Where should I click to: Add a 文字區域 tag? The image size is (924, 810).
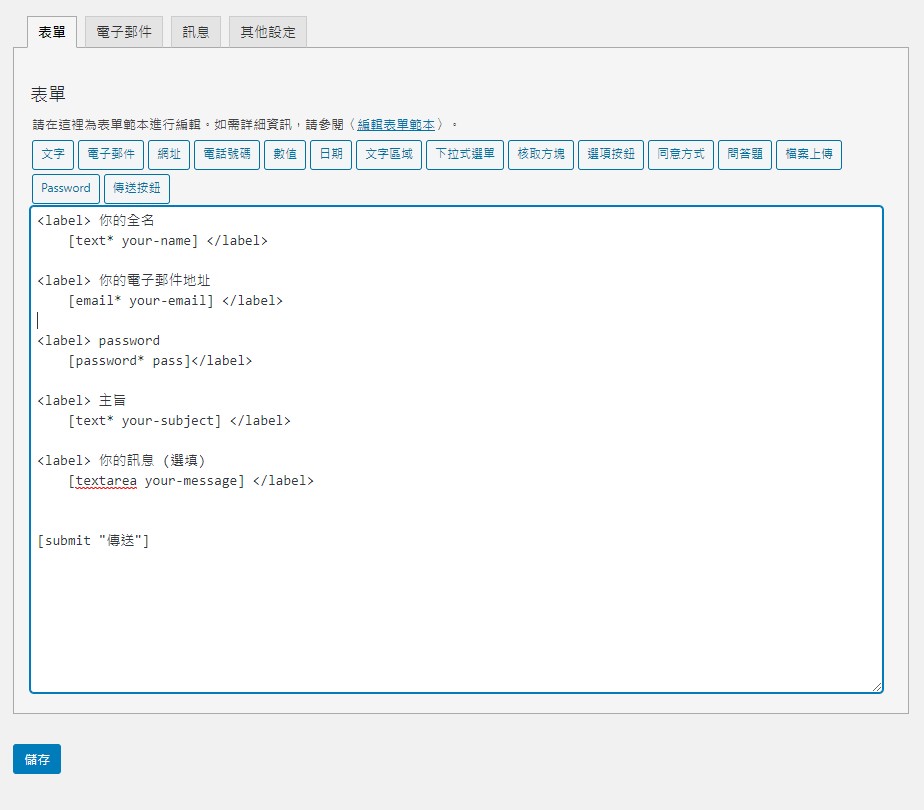coord(389,155)
